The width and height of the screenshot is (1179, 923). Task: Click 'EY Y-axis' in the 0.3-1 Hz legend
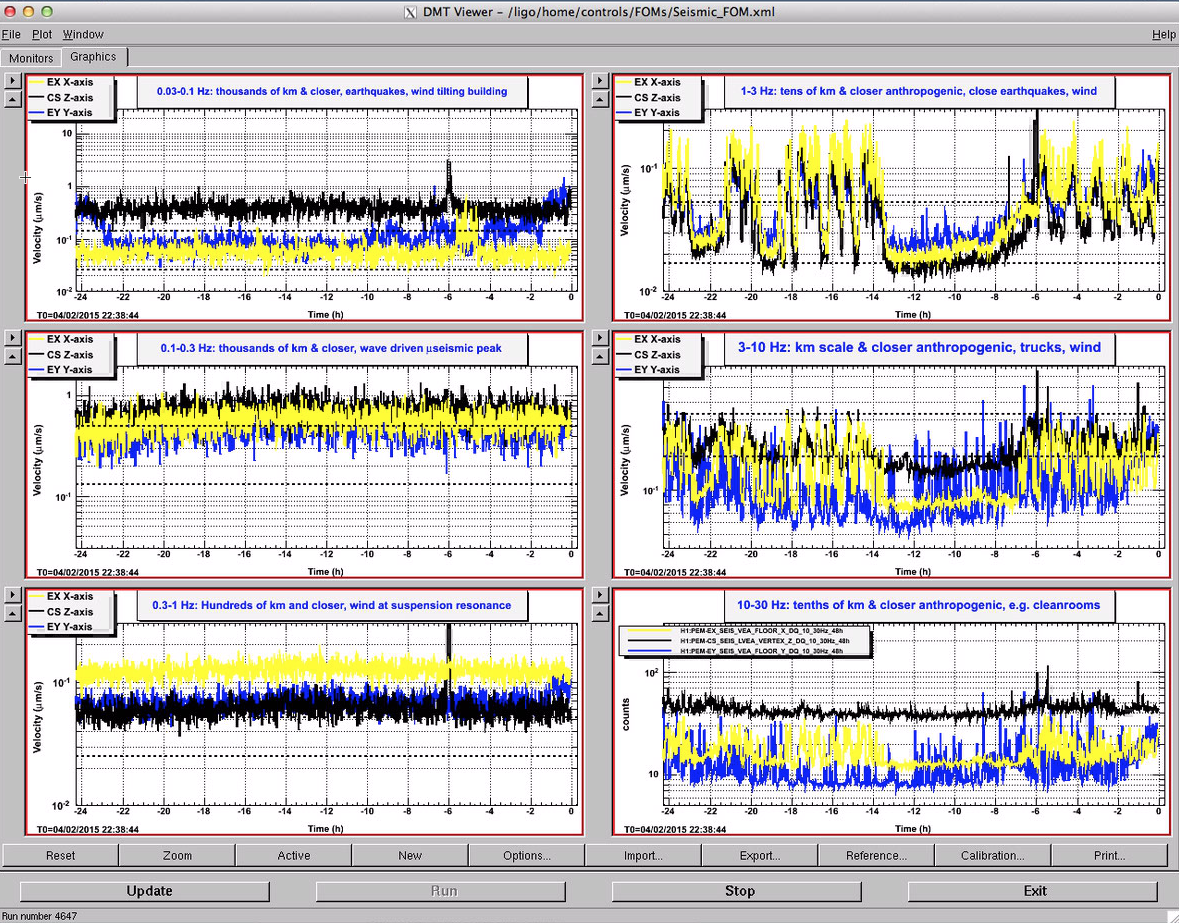coord(69,627)
